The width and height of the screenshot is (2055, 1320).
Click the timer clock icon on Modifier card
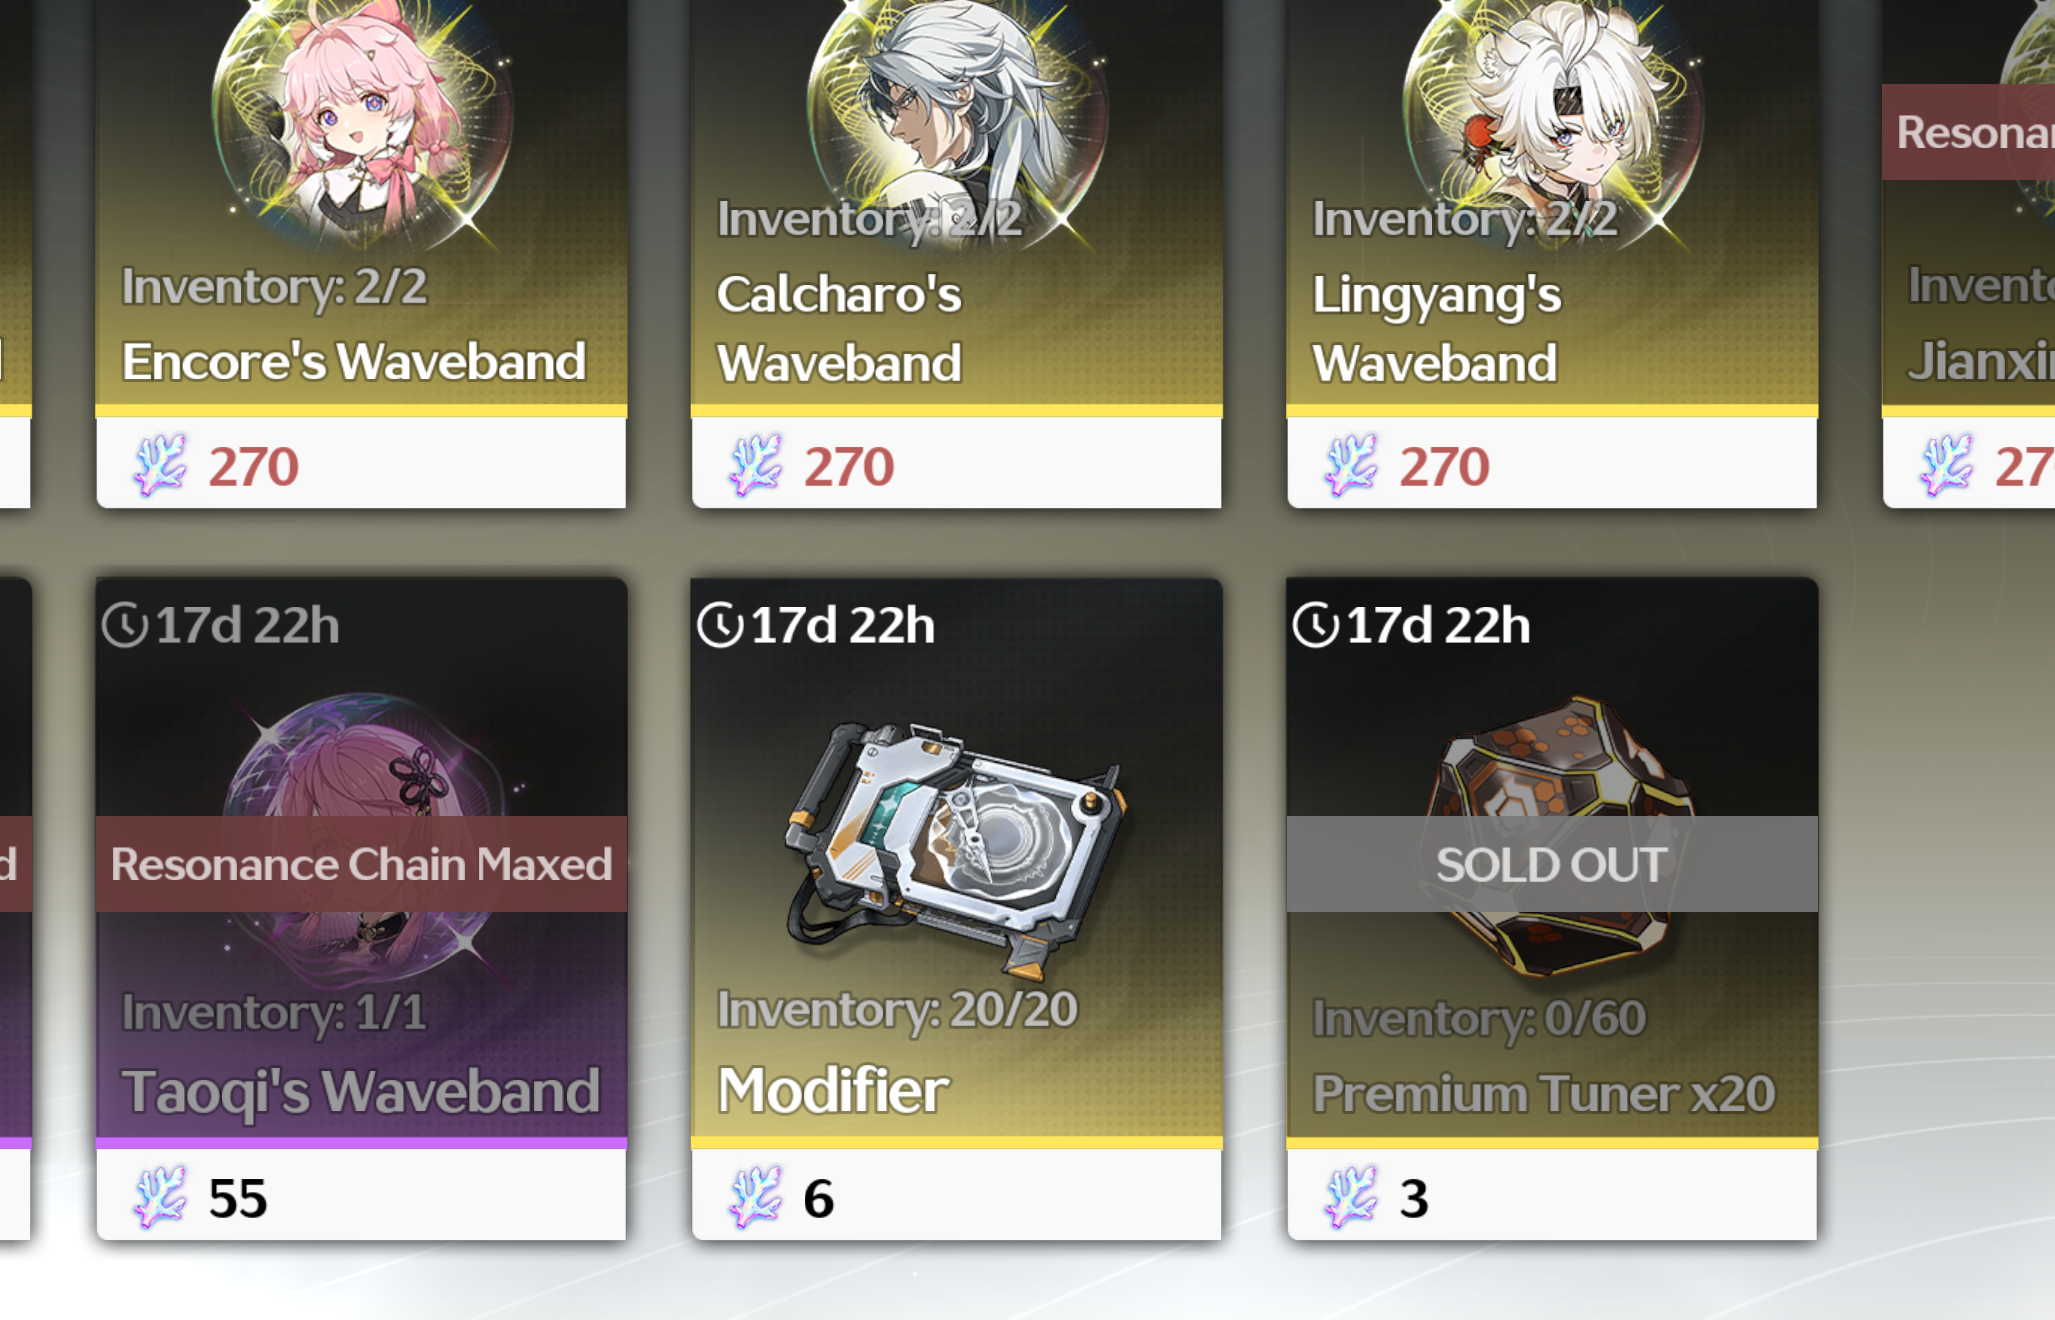(x=720, y=625)
